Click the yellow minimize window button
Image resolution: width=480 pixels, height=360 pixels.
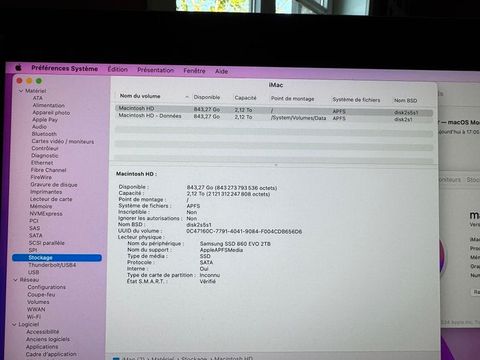(x=29, y=81)
